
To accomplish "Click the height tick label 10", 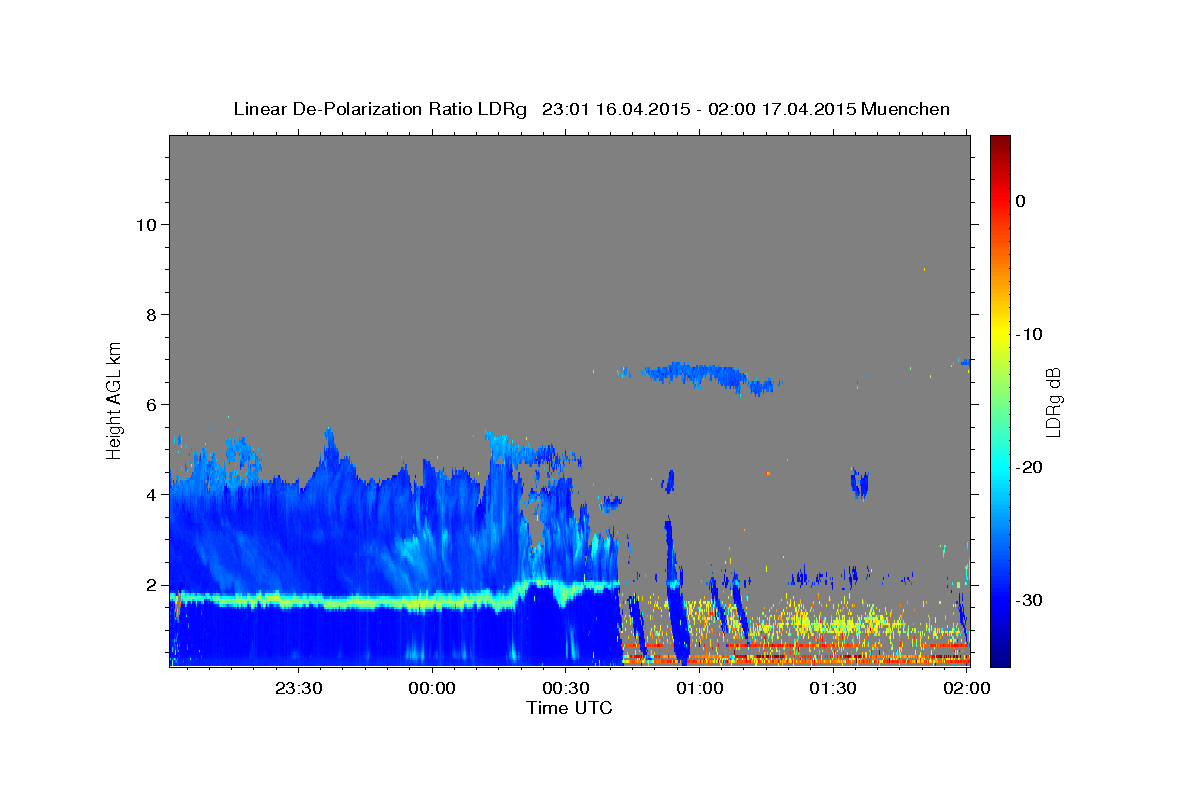I will tap(145, 224).
